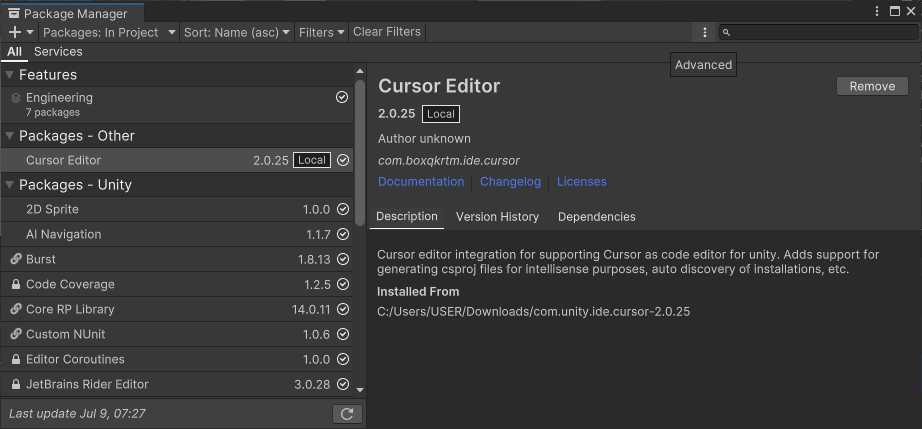Click Clear Filters button
922x429 pixels.
point(387,32)
